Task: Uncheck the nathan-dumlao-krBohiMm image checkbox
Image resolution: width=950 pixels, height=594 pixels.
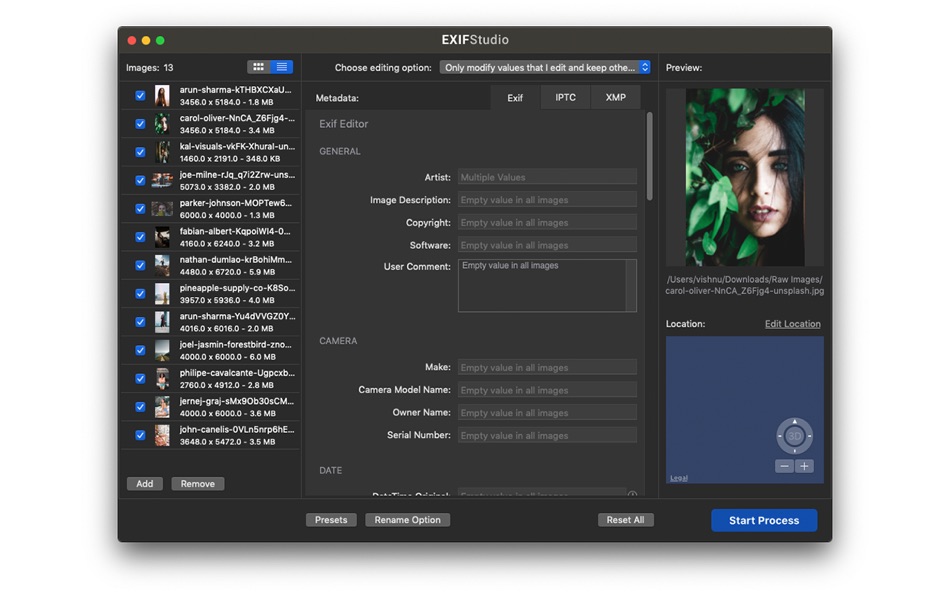Action: click(140, 265)
